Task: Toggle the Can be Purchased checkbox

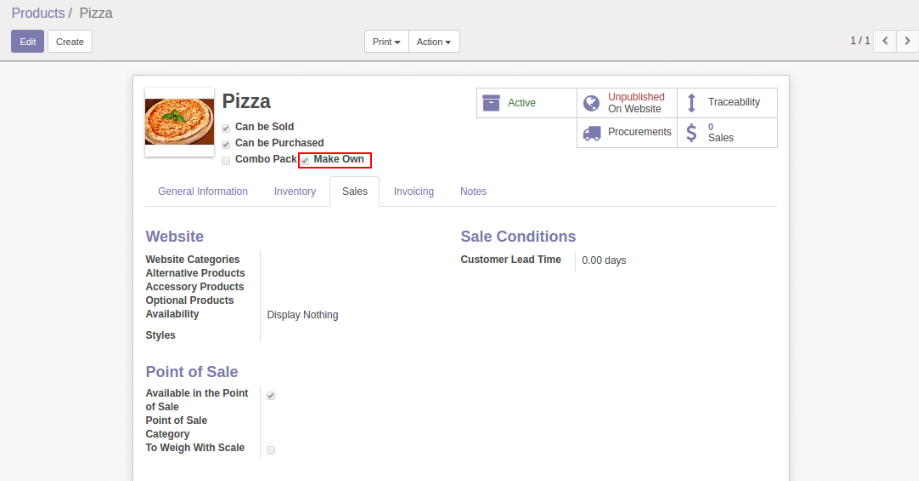Action: tap(226, 144)
